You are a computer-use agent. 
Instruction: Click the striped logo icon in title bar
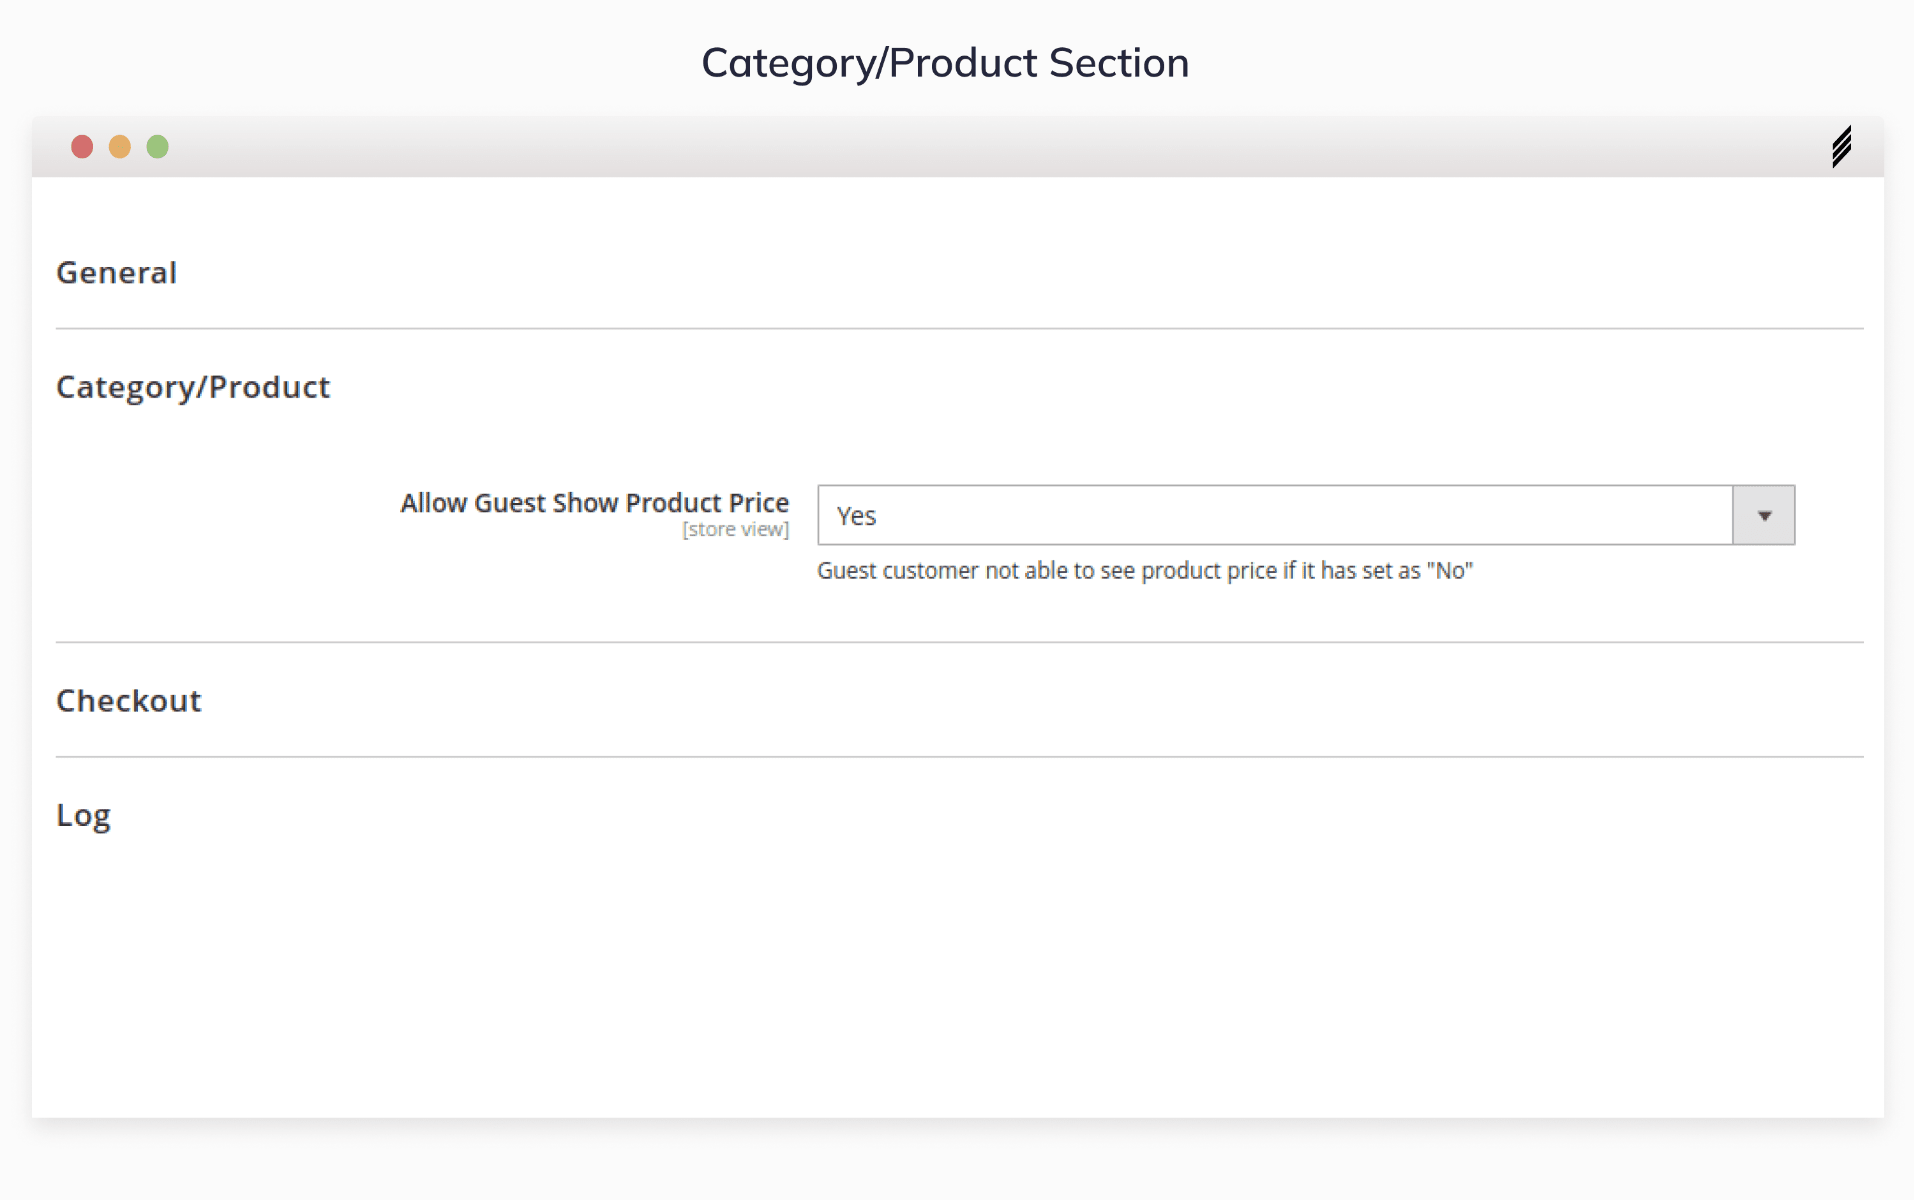pos(1841,147)
